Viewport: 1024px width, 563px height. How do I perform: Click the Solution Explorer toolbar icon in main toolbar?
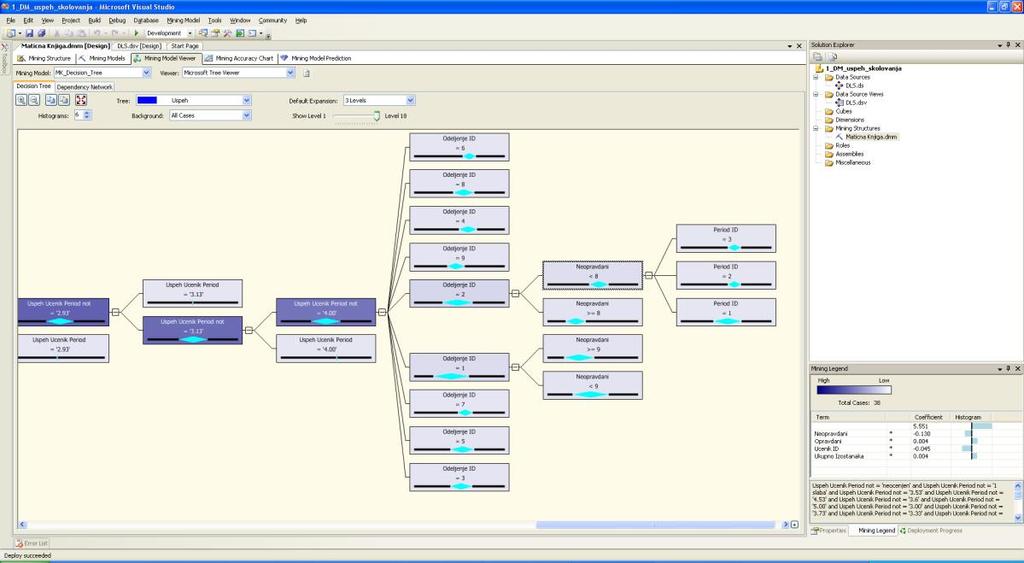(x=204, y=33)
